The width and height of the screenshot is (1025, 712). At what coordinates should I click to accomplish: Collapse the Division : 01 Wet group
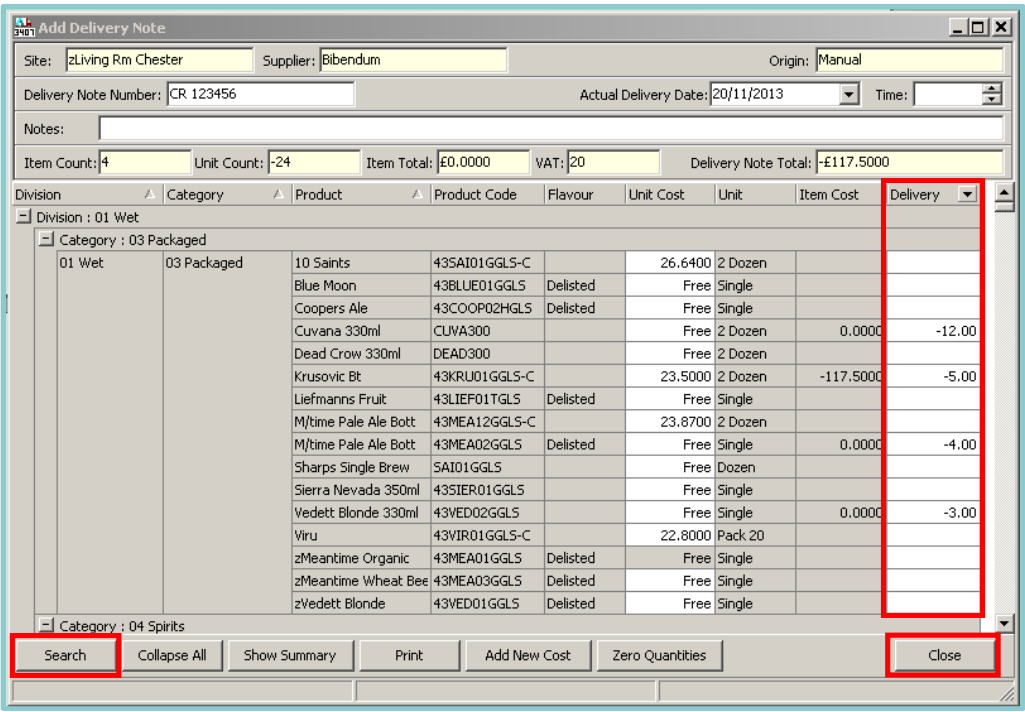(x=24, y=217)
